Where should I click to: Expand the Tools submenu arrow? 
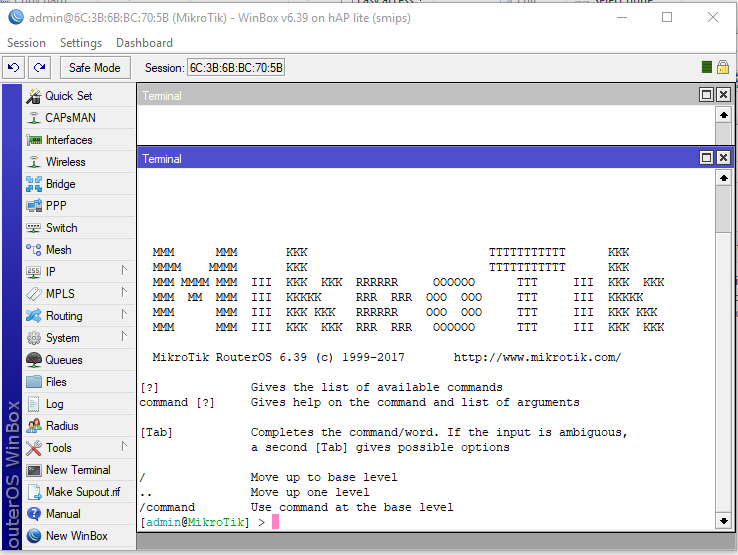[124, 446]
